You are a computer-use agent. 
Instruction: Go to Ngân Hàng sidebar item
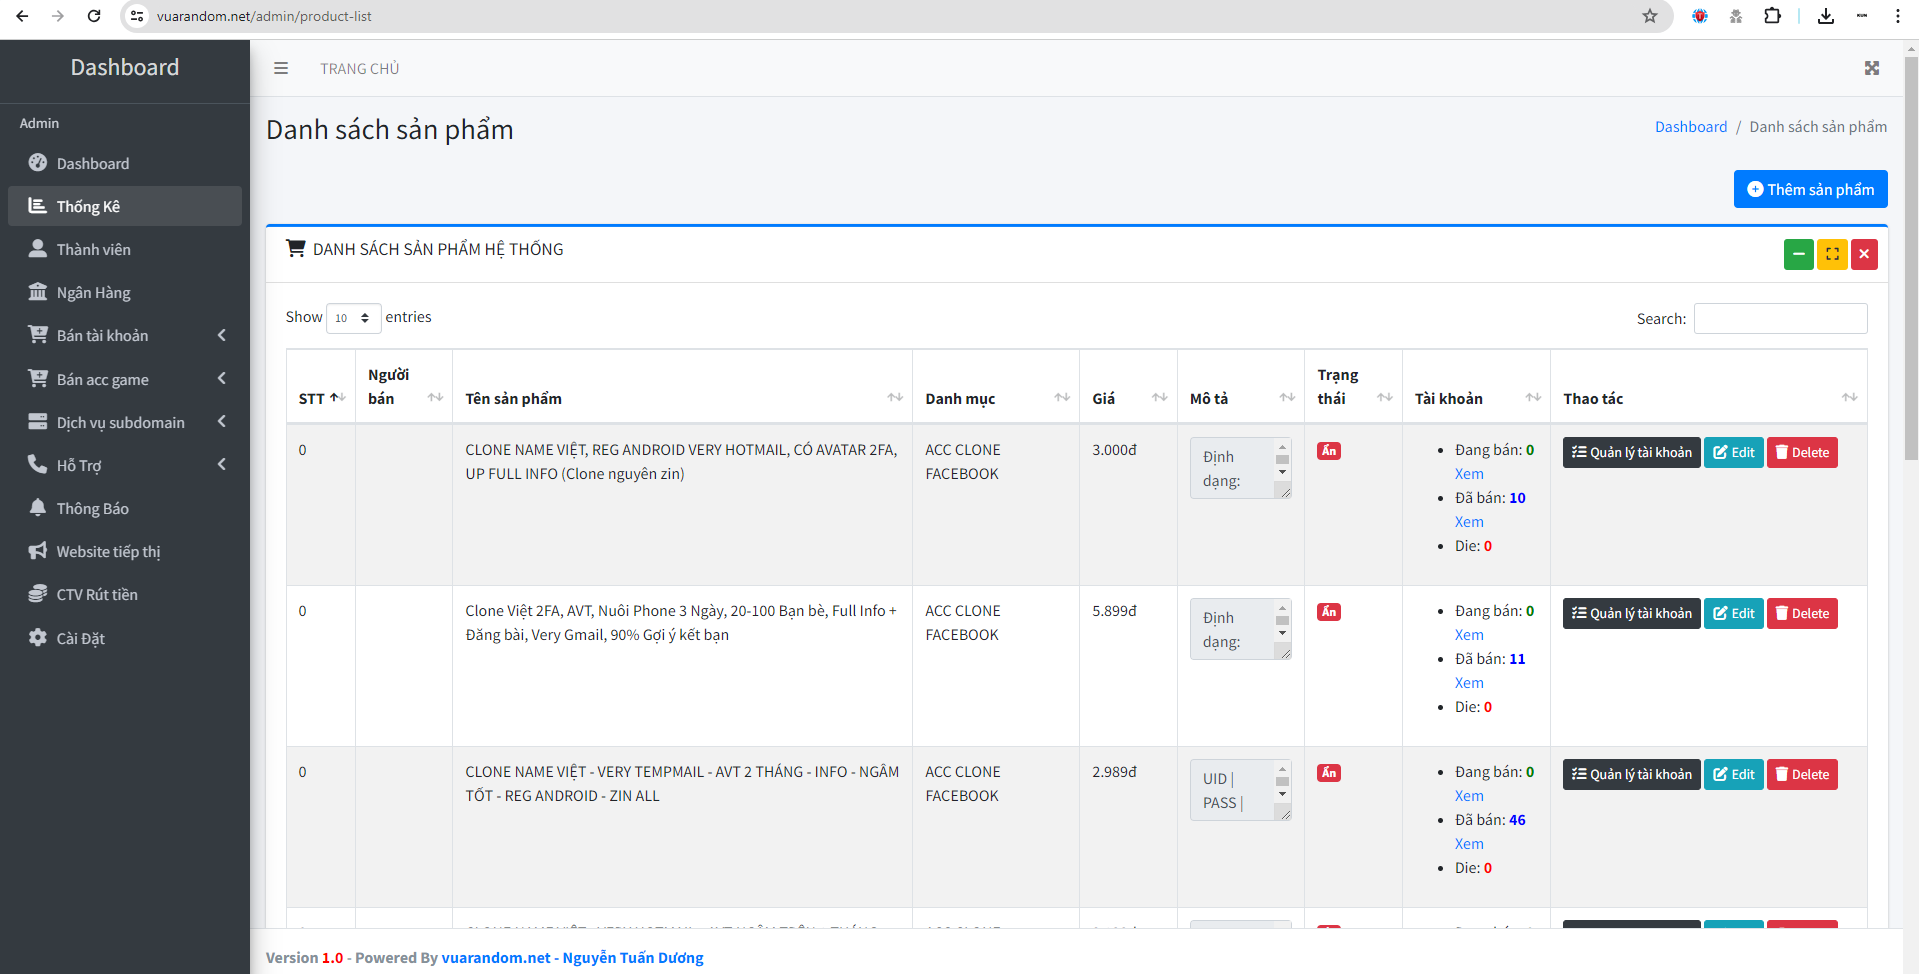tap(93, 293)
